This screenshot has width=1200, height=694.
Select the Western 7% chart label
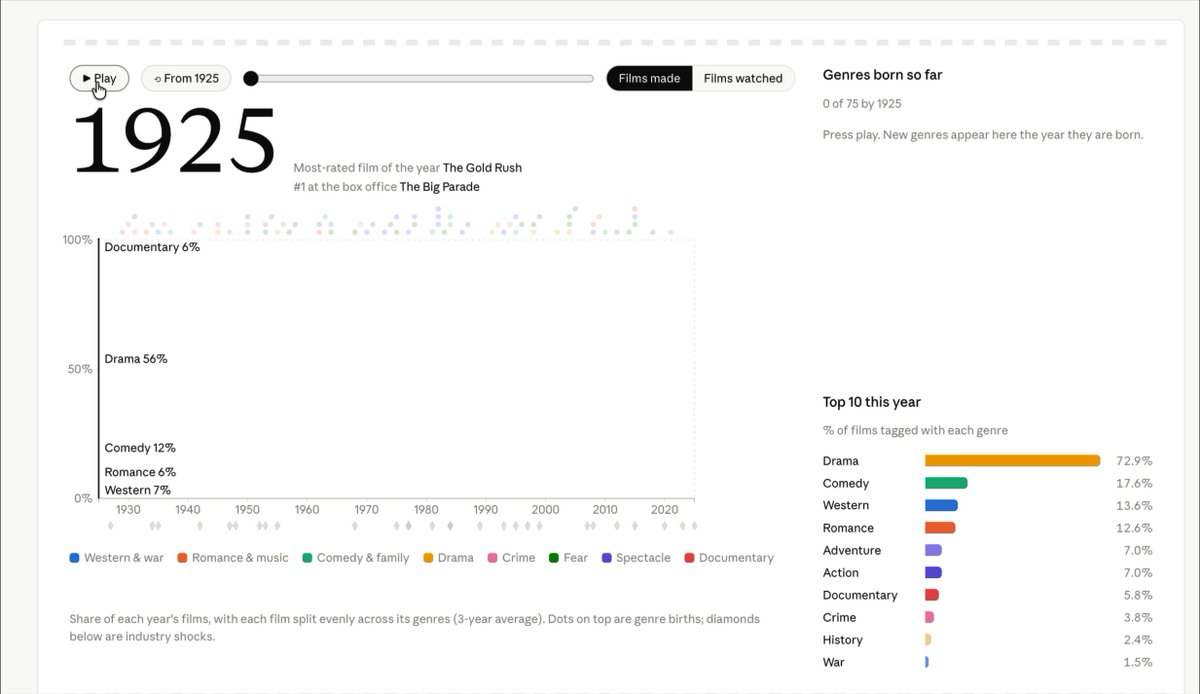138,490
